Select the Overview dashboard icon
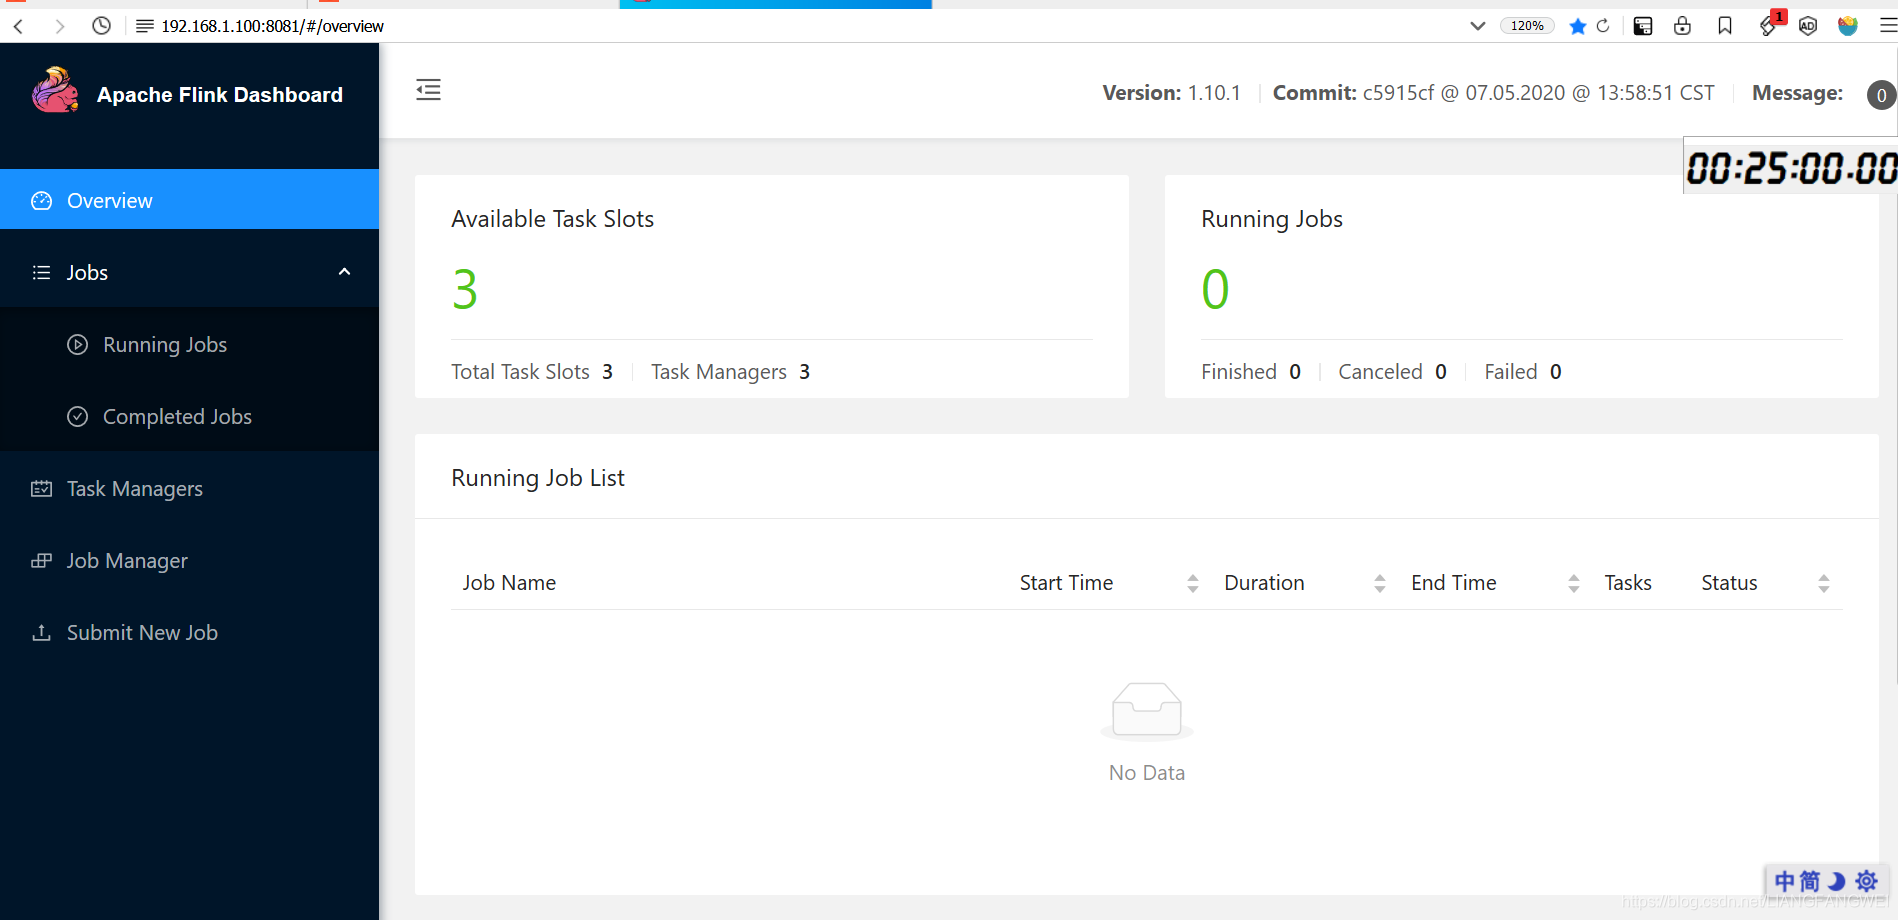 click(x=41, y=201)
